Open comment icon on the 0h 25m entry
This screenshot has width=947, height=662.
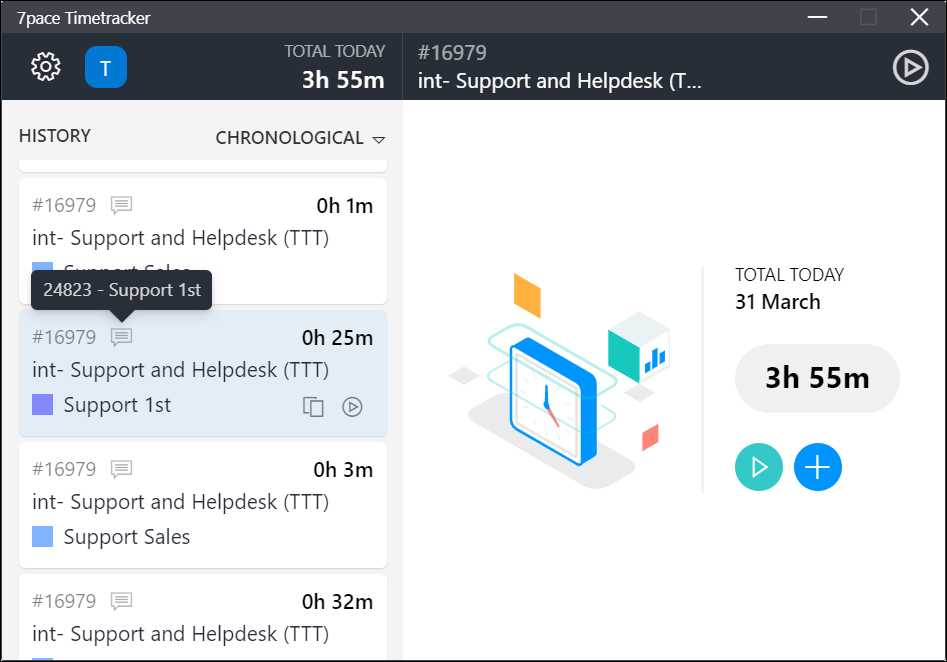coord(121,336)
